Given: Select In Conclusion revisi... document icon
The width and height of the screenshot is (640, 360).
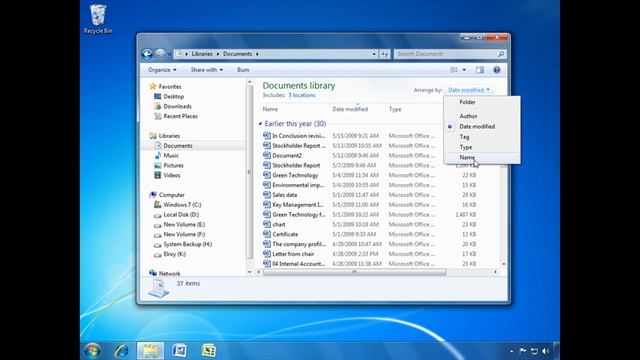Looking at the screenshot, I should tap(267, 136).
